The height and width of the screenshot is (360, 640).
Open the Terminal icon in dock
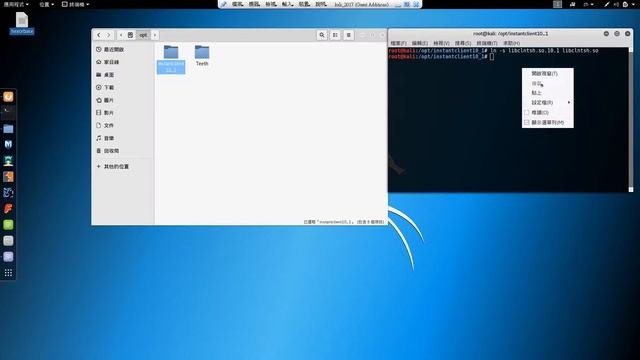pos(8,113)
